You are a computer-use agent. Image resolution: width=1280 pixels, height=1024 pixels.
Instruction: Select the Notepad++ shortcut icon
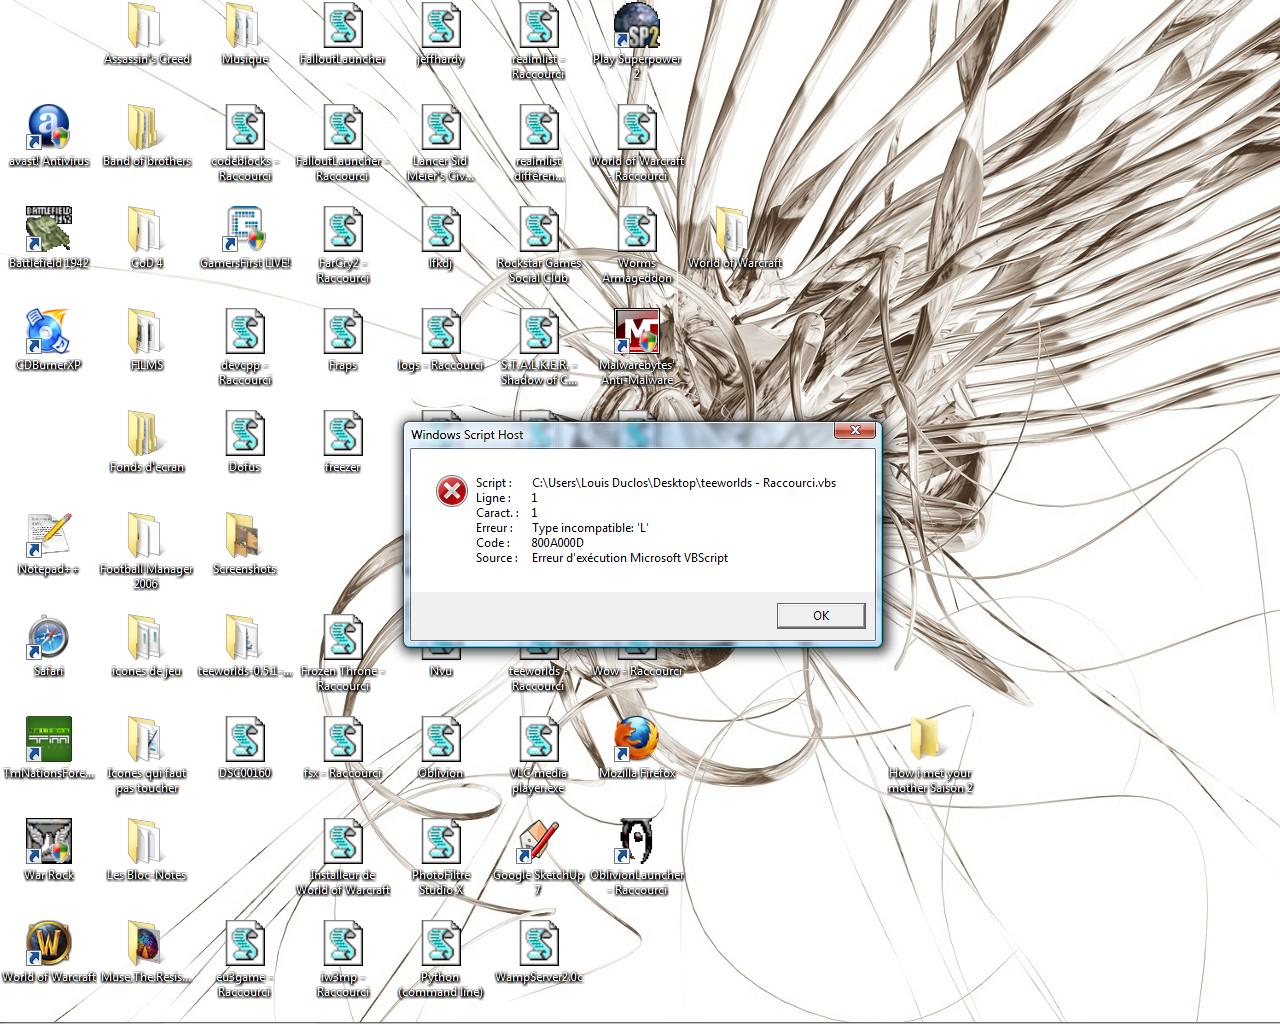pos(48,537)
